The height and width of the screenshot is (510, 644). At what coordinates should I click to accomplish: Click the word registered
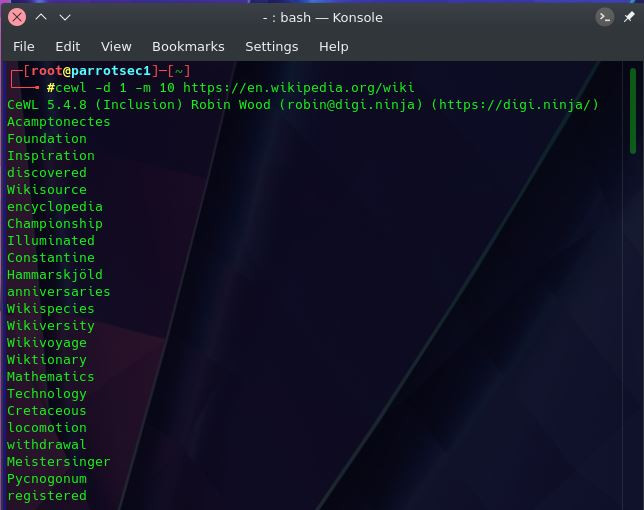(x=47, y=496)
